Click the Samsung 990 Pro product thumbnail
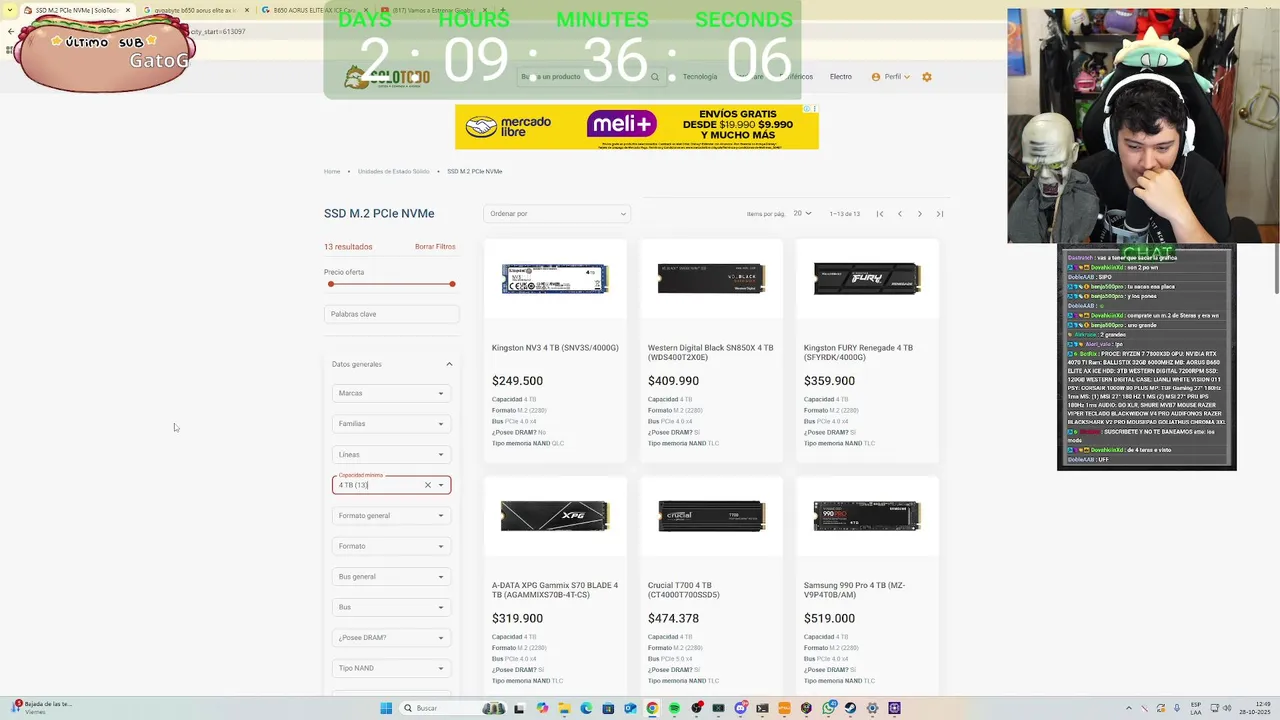This screenshot has height=720, width=1280. point(867,516)
